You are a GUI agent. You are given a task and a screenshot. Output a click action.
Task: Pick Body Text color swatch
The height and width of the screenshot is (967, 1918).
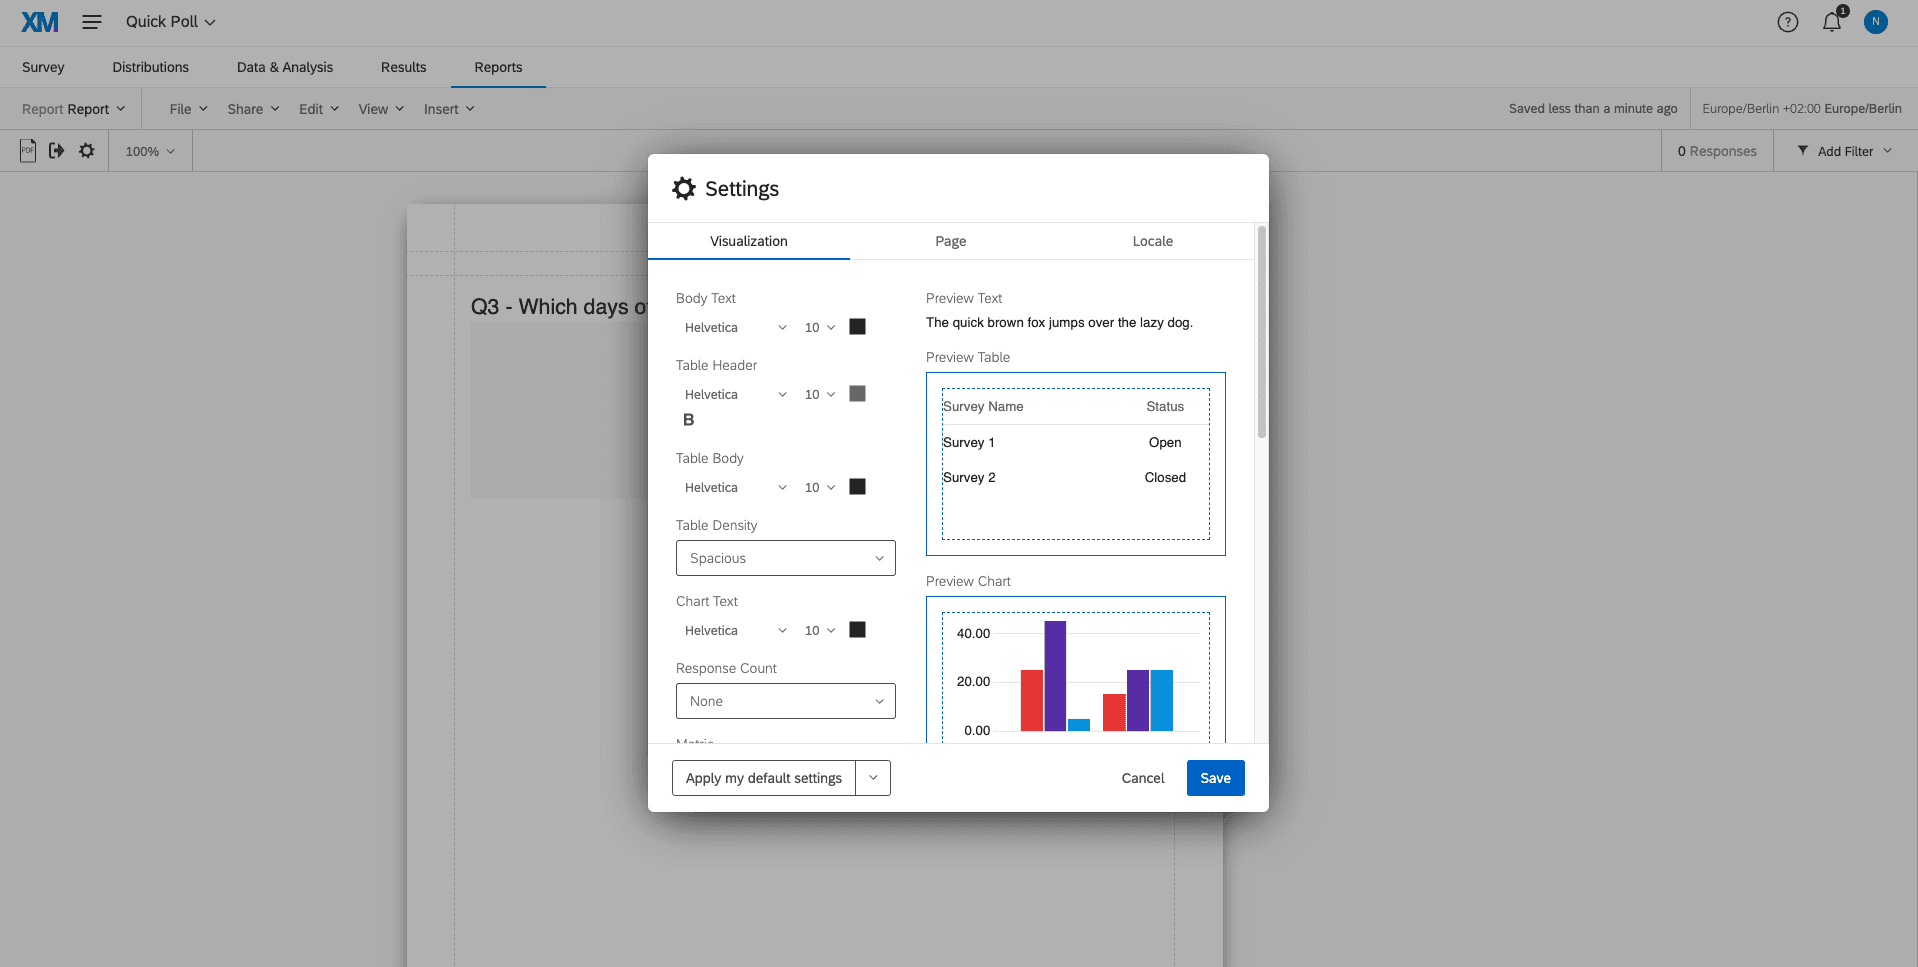[858, 327]
